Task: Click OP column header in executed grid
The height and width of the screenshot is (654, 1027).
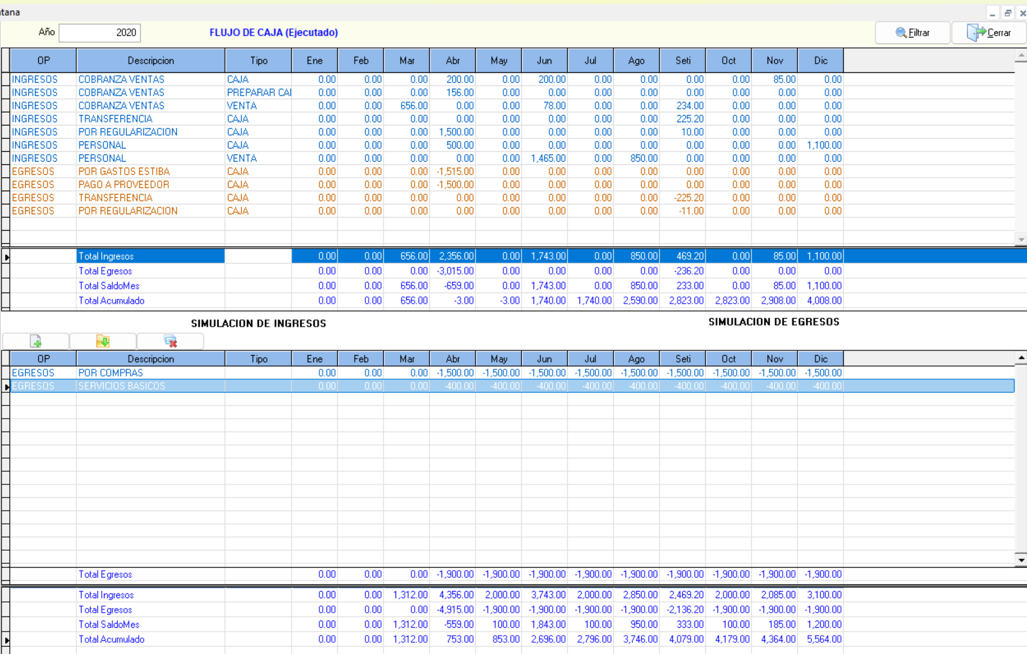Action: 43,60
